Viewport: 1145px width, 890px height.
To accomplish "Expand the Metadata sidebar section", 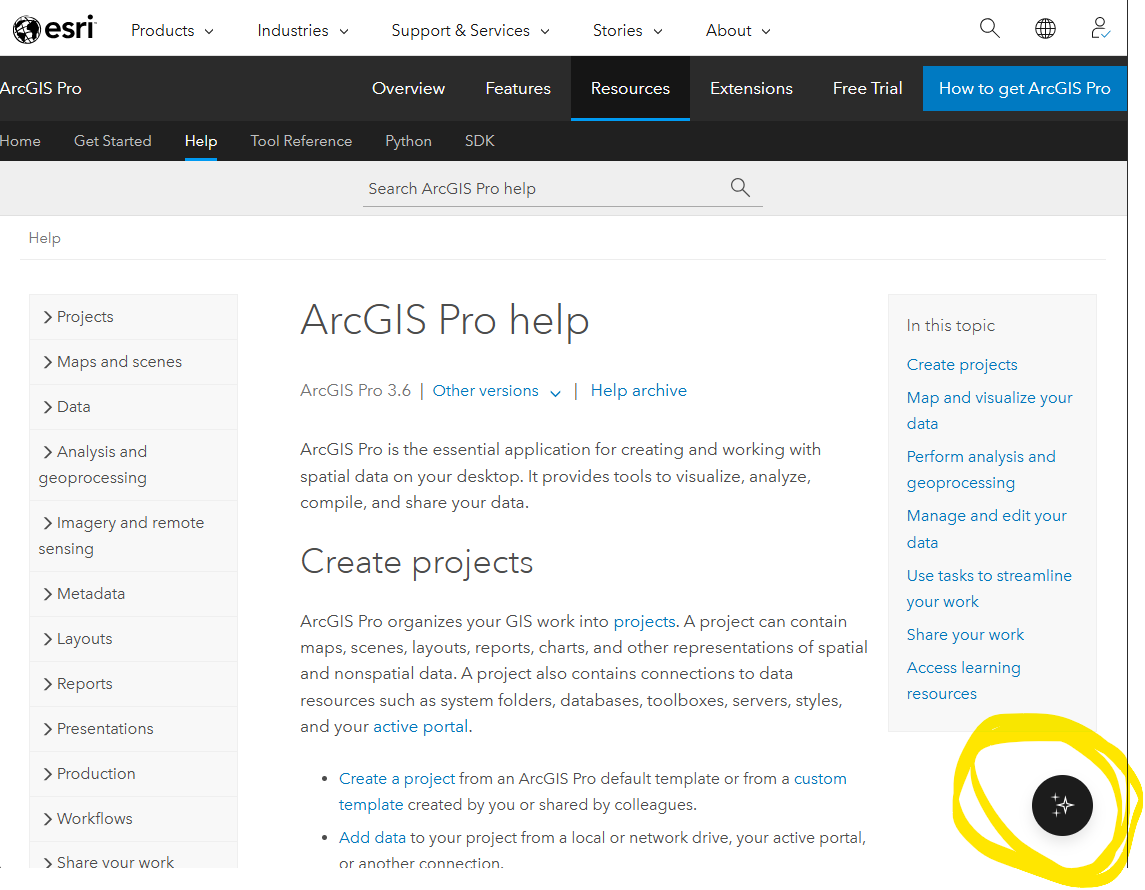I will 133,594.
